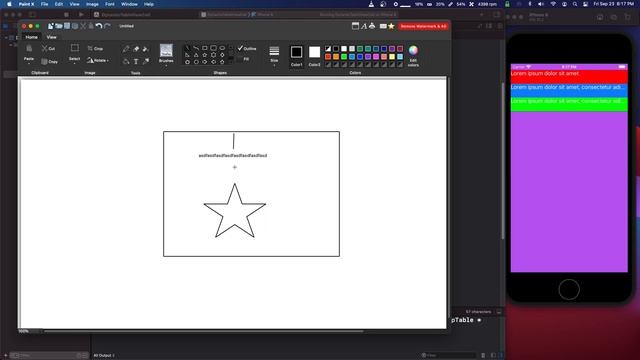Select the Eraser tool
The height and width of the screenshot is (360, 640).
136,49
